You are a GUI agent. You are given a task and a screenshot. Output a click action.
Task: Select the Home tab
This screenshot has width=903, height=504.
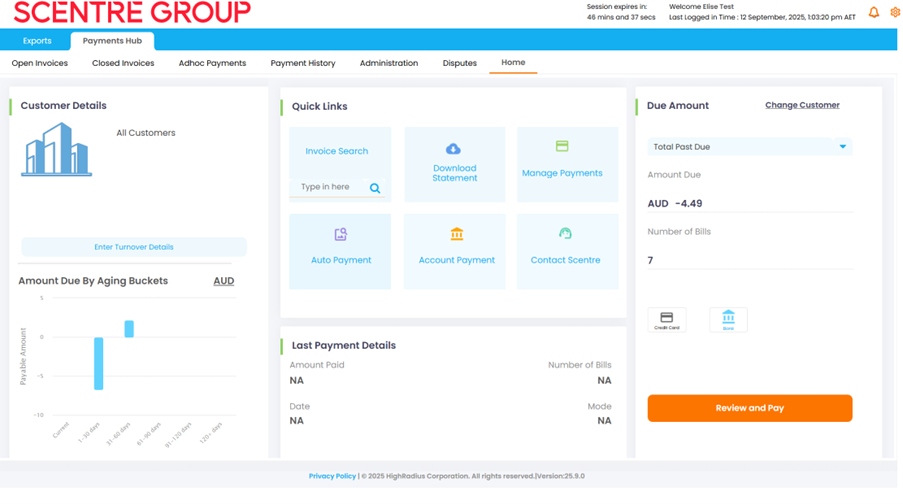tap(513, 62)
